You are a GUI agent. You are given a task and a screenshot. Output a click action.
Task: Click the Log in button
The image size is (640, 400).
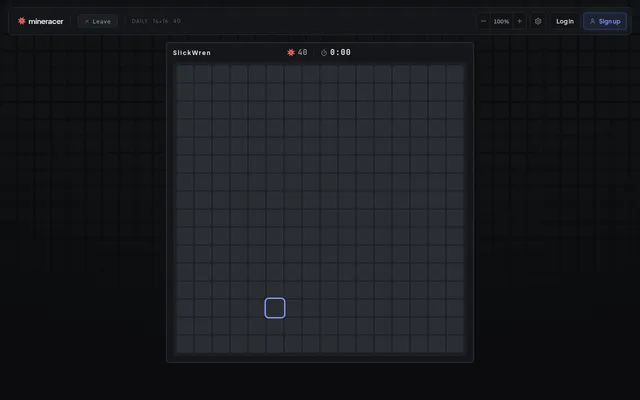click(x=565, y=21)
